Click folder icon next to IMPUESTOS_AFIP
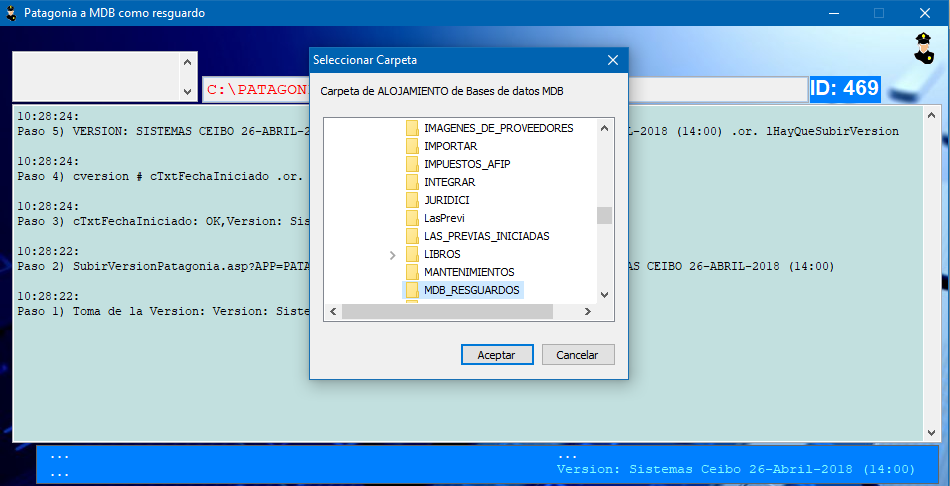Image resolution: width=950 pixels, height=486 pixels. (x=413, y=164)
